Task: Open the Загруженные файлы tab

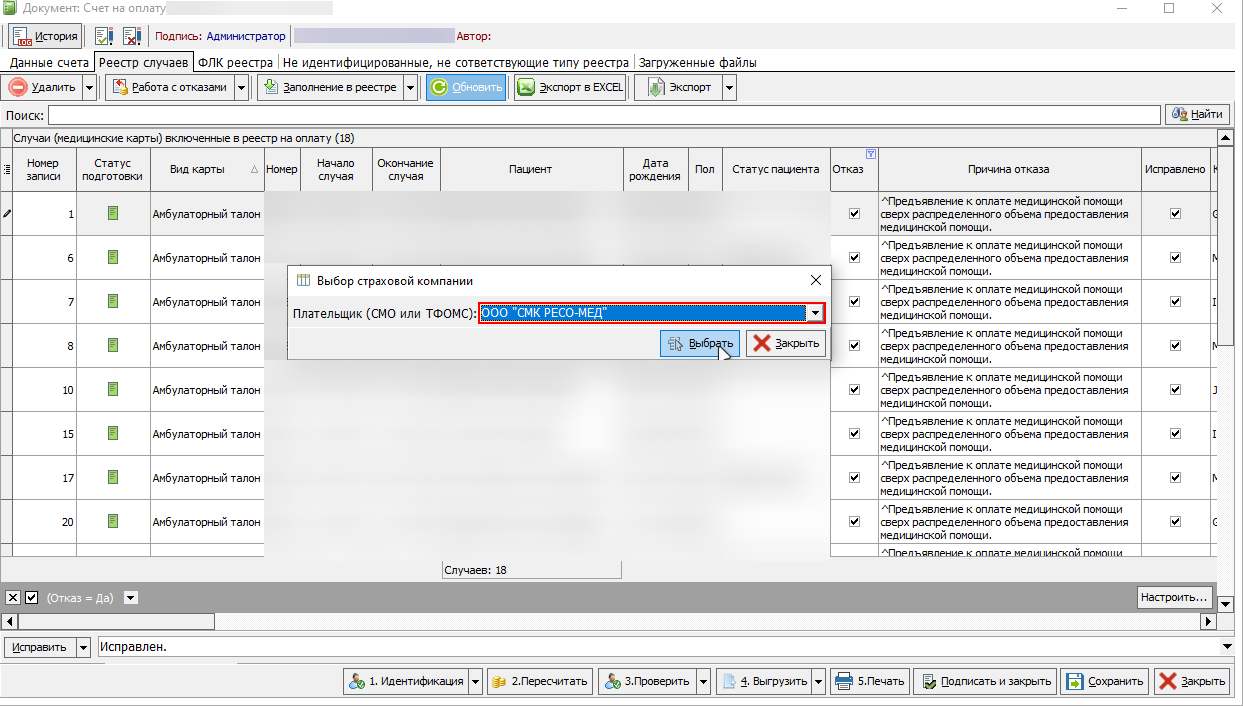Action: tap(697, 62)
